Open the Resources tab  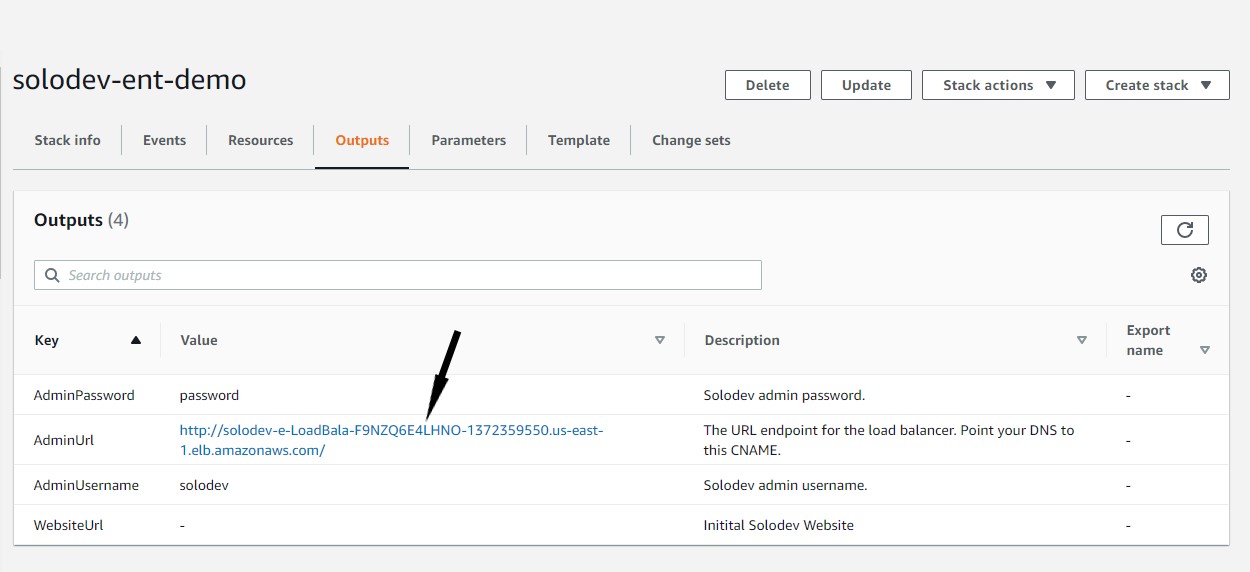tap(261, 140)
